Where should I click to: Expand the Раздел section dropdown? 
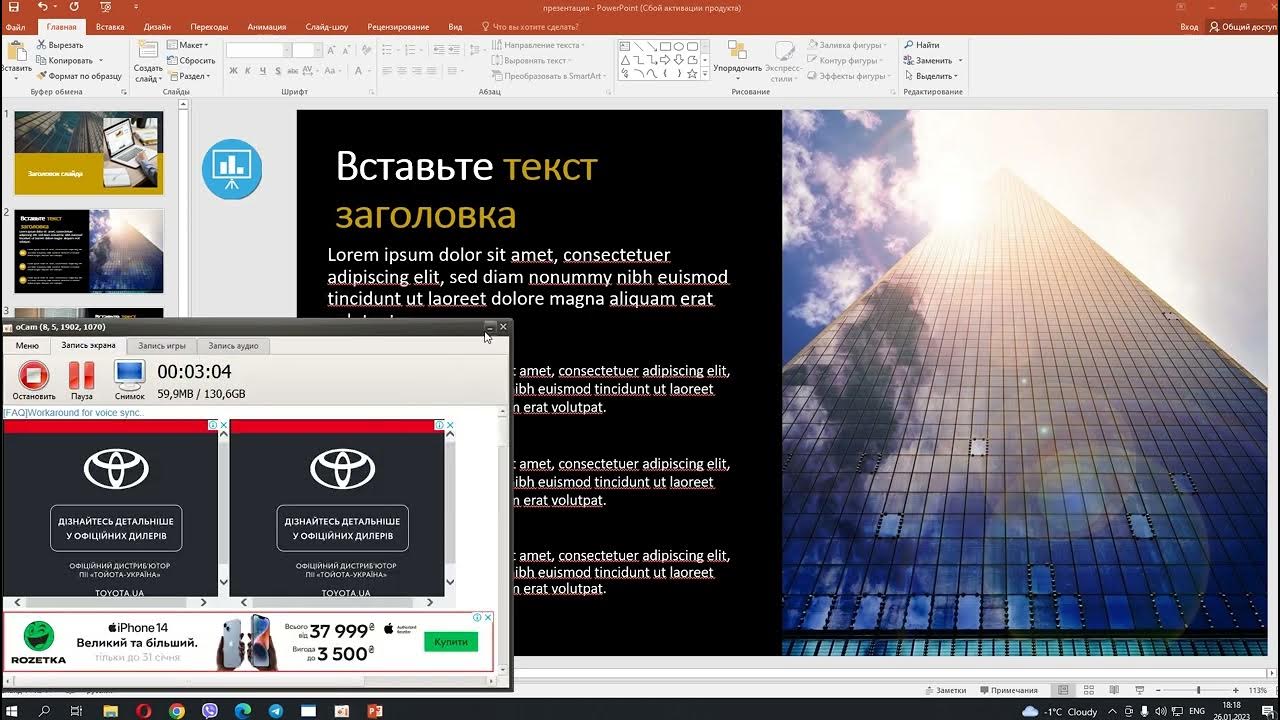(188, 76)
